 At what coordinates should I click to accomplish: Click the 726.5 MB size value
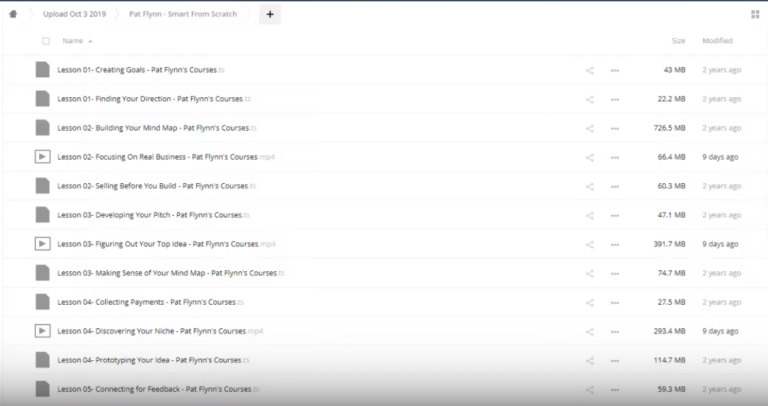(x=669, y=128)
